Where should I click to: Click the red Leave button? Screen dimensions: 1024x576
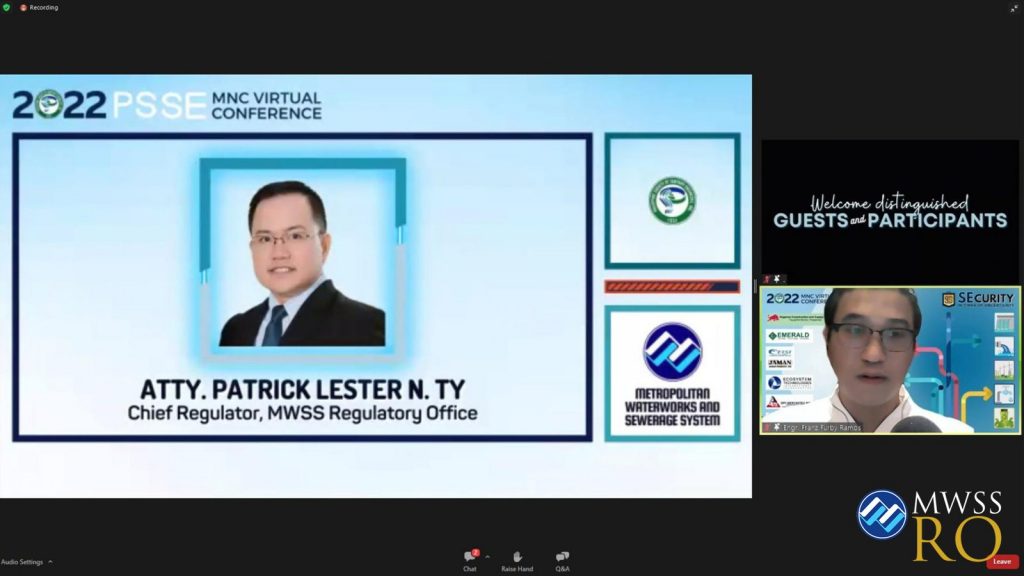[x=1002, y=562]
